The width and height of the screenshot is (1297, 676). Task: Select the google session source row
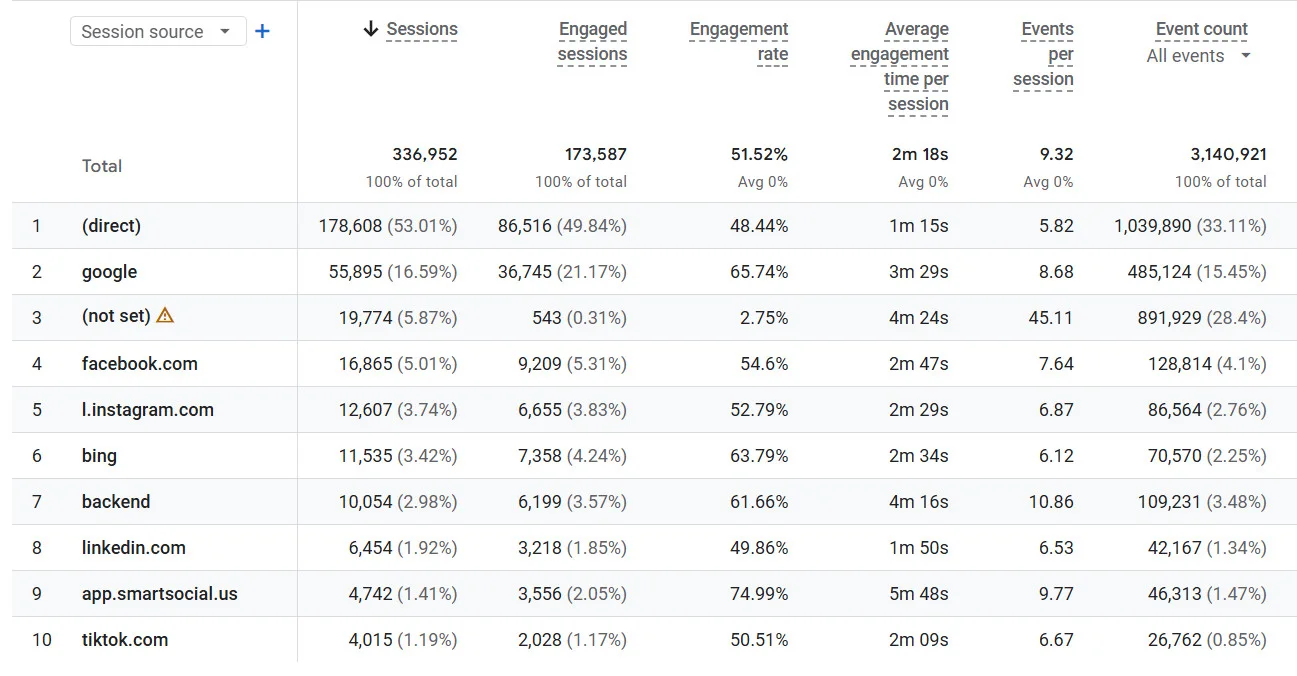pos(109,271)
